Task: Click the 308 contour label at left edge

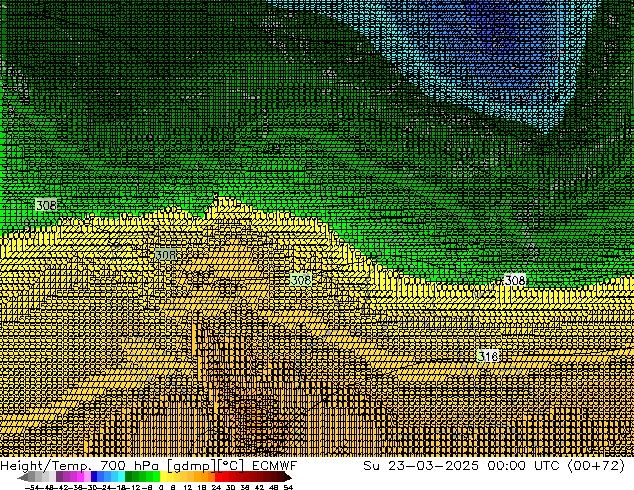Action: pyautogui.click(x=46, y=205)
